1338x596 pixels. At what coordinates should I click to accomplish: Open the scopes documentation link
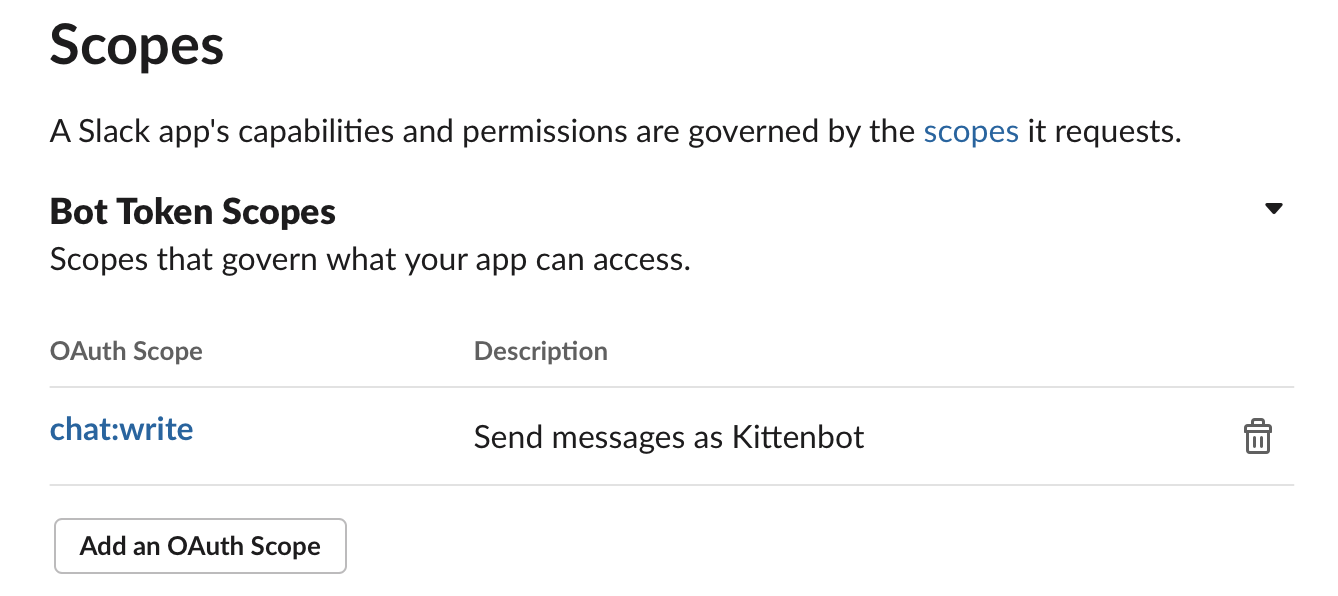coord(970,132)
